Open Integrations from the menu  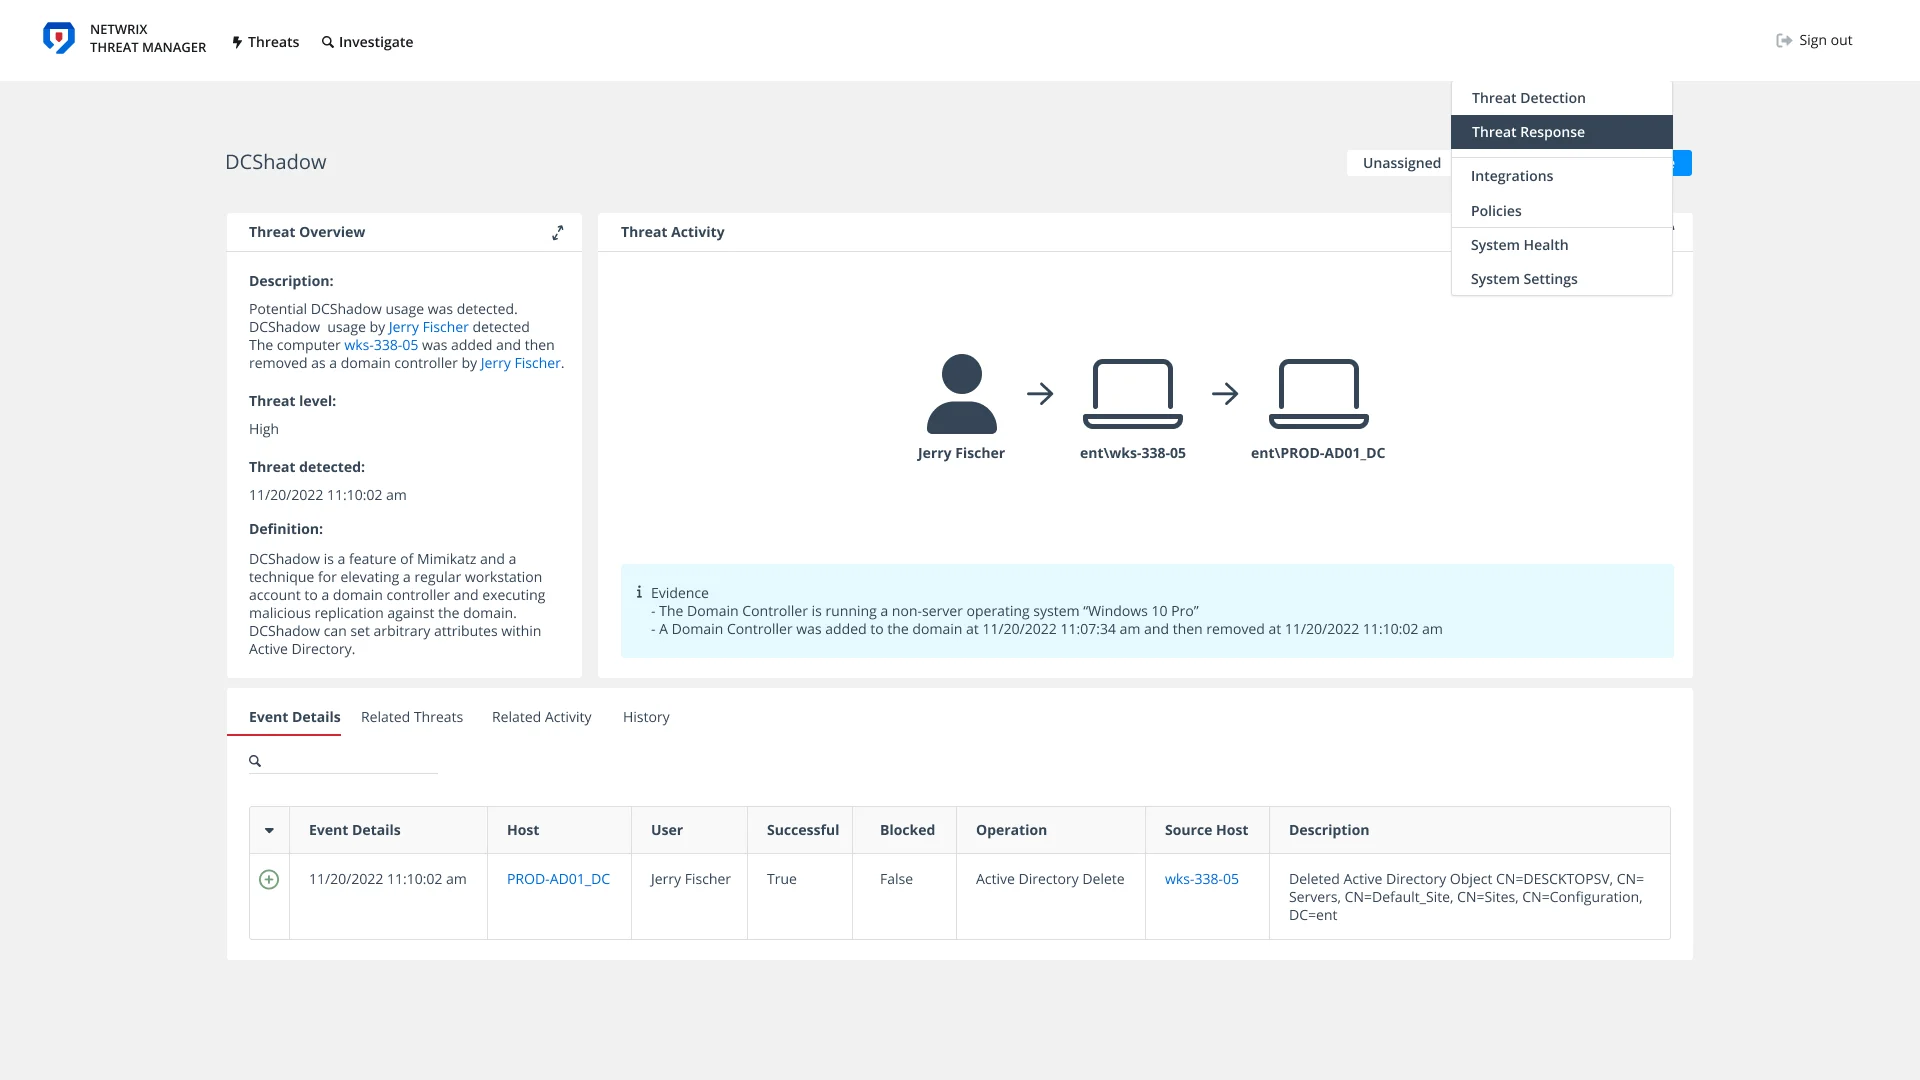click(x=1561, y=176)
